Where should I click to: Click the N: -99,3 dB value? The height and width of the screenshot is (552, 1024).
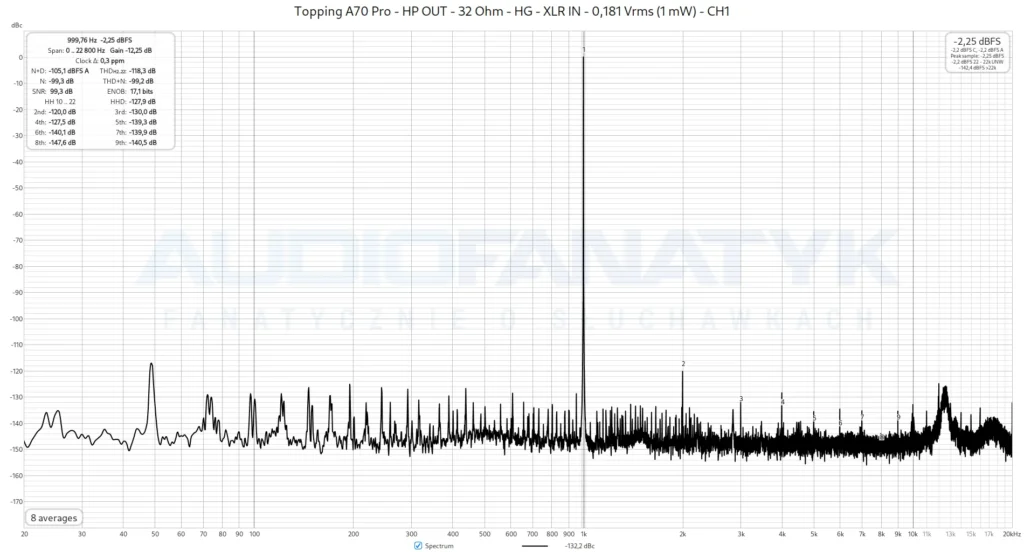(61, 81)
